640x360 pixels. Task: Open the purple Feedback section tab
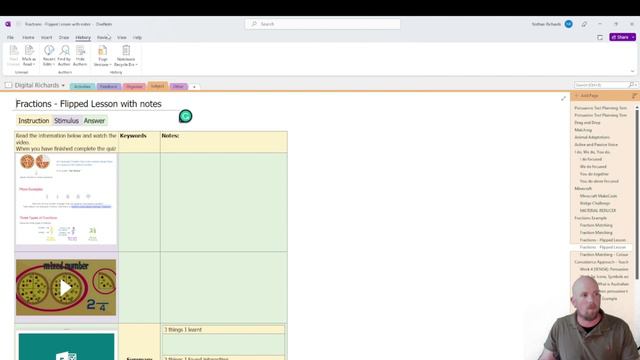coord(109,87)
